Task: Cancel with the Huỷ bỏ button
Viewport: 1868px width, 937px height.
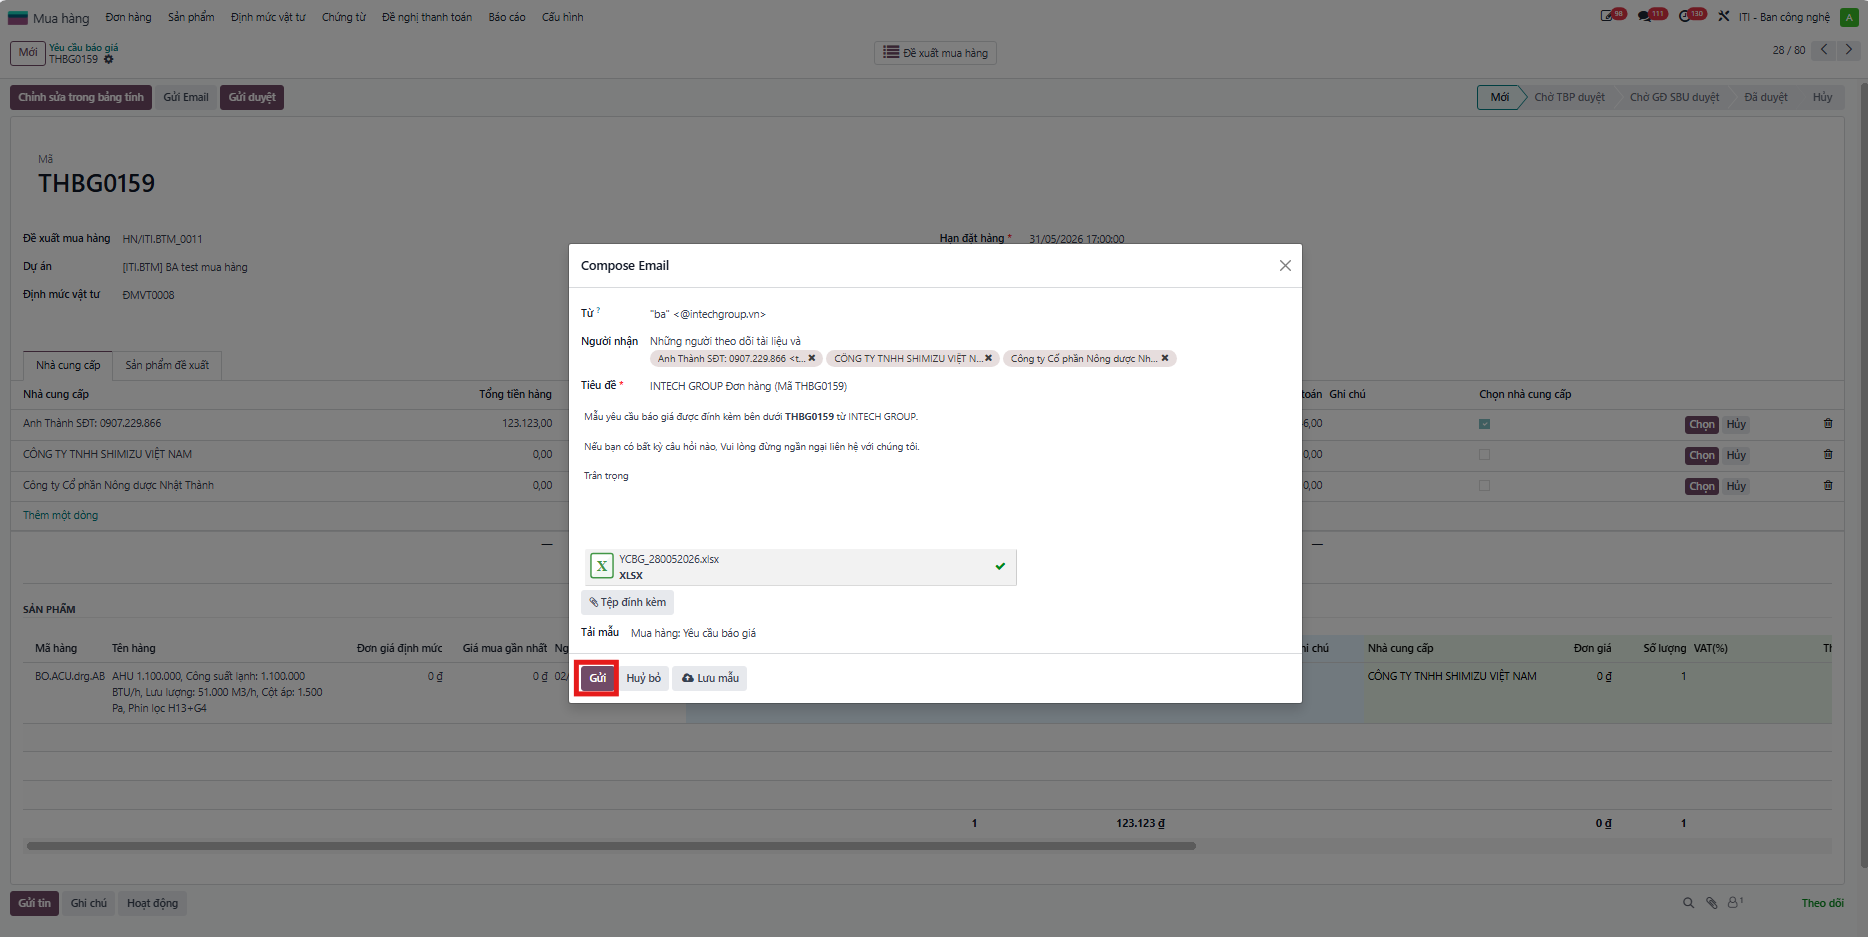Action: coord(643,678)
